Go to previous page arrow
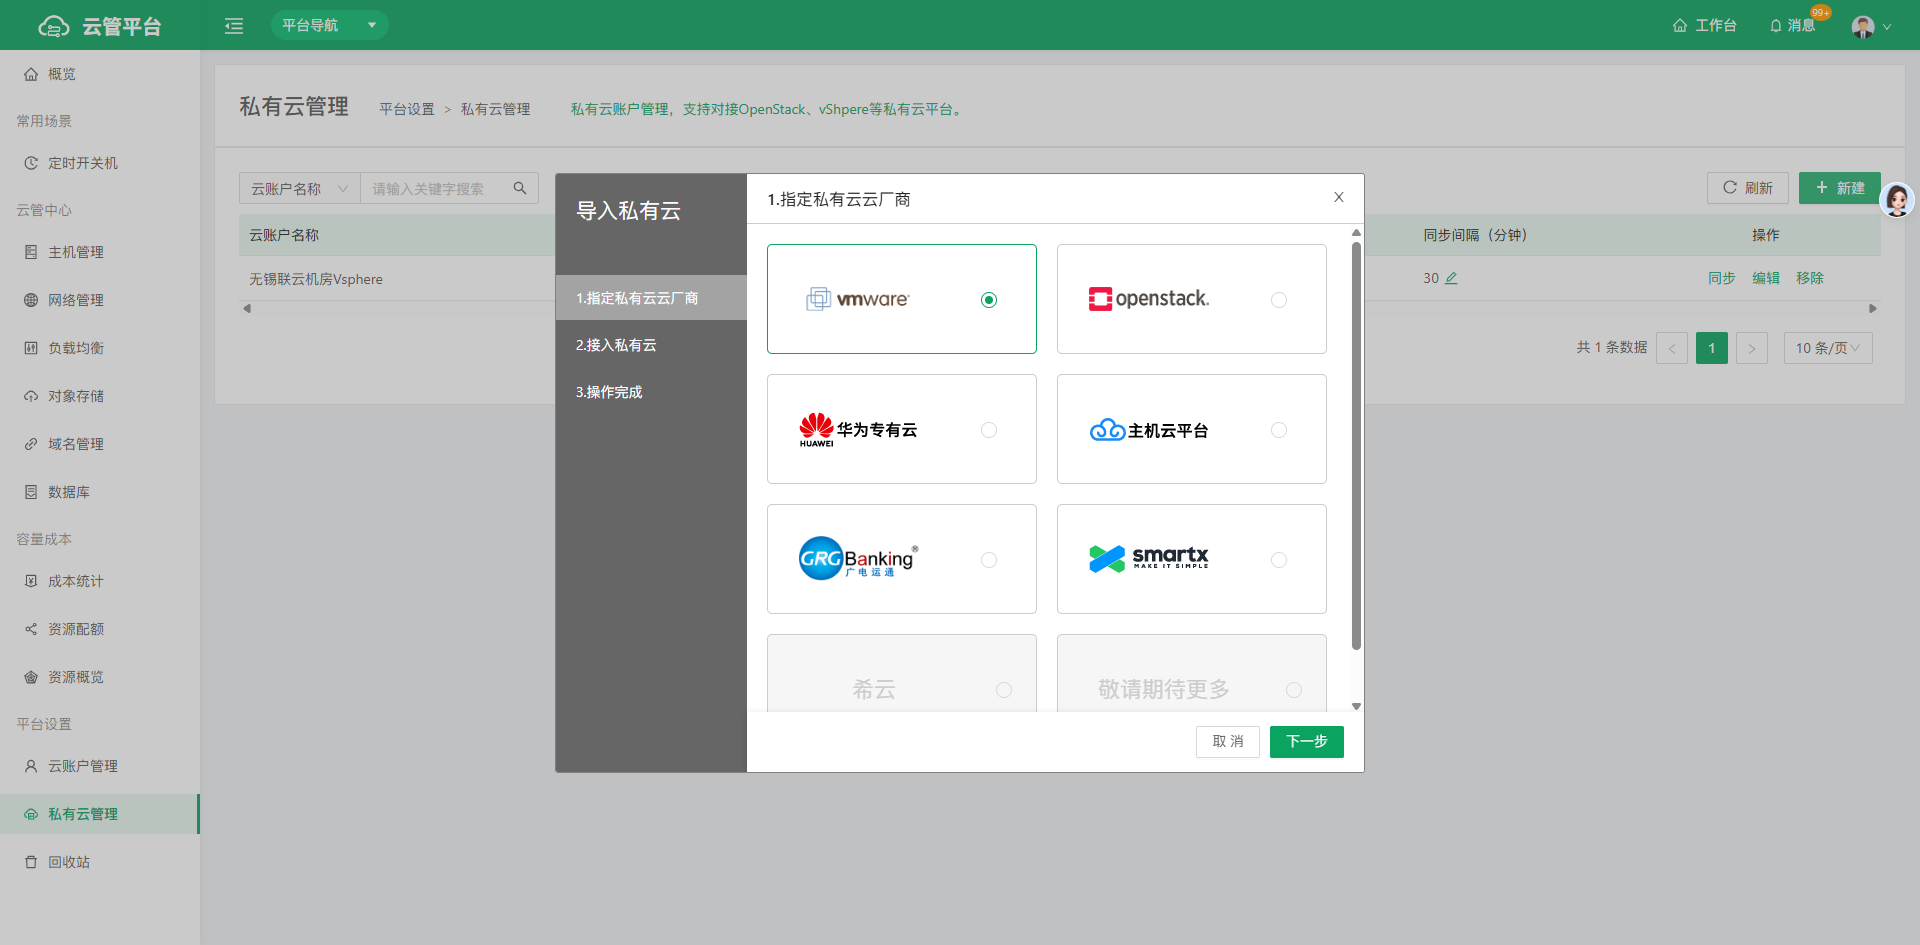Viewport: 1920px width, 945px height. click(x=1672, y=348)
